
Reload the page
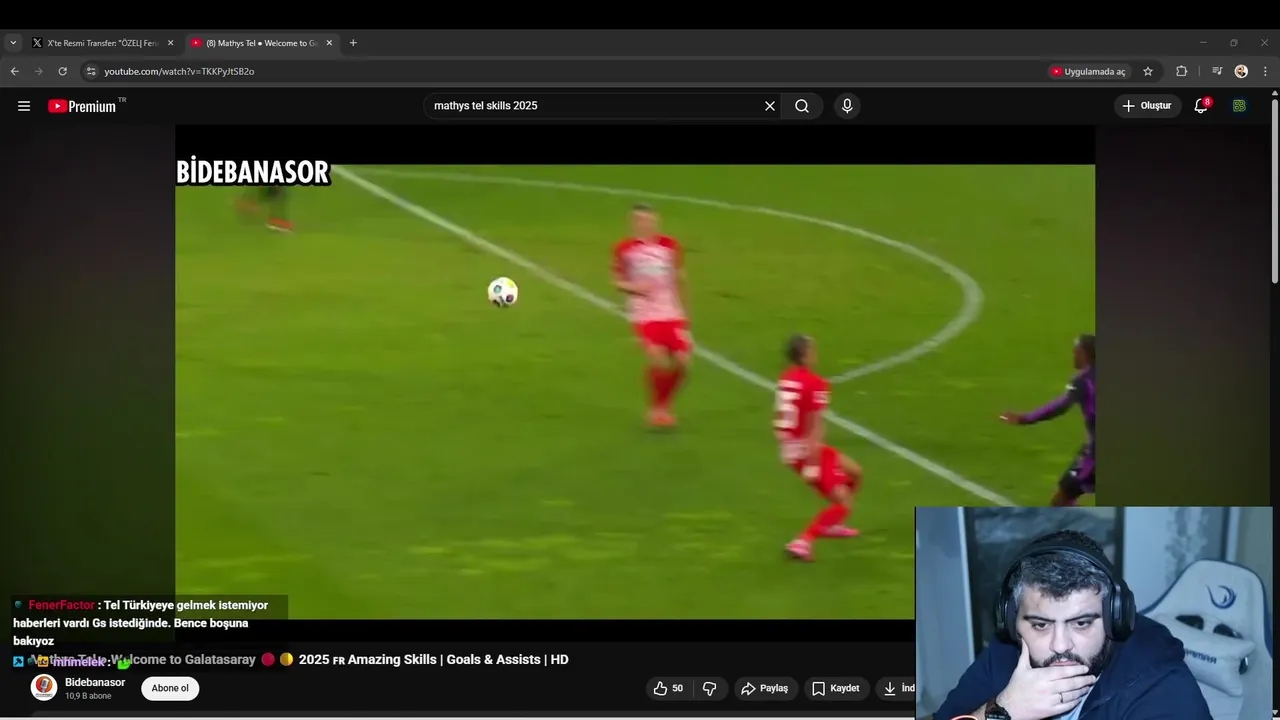point(62,71)
